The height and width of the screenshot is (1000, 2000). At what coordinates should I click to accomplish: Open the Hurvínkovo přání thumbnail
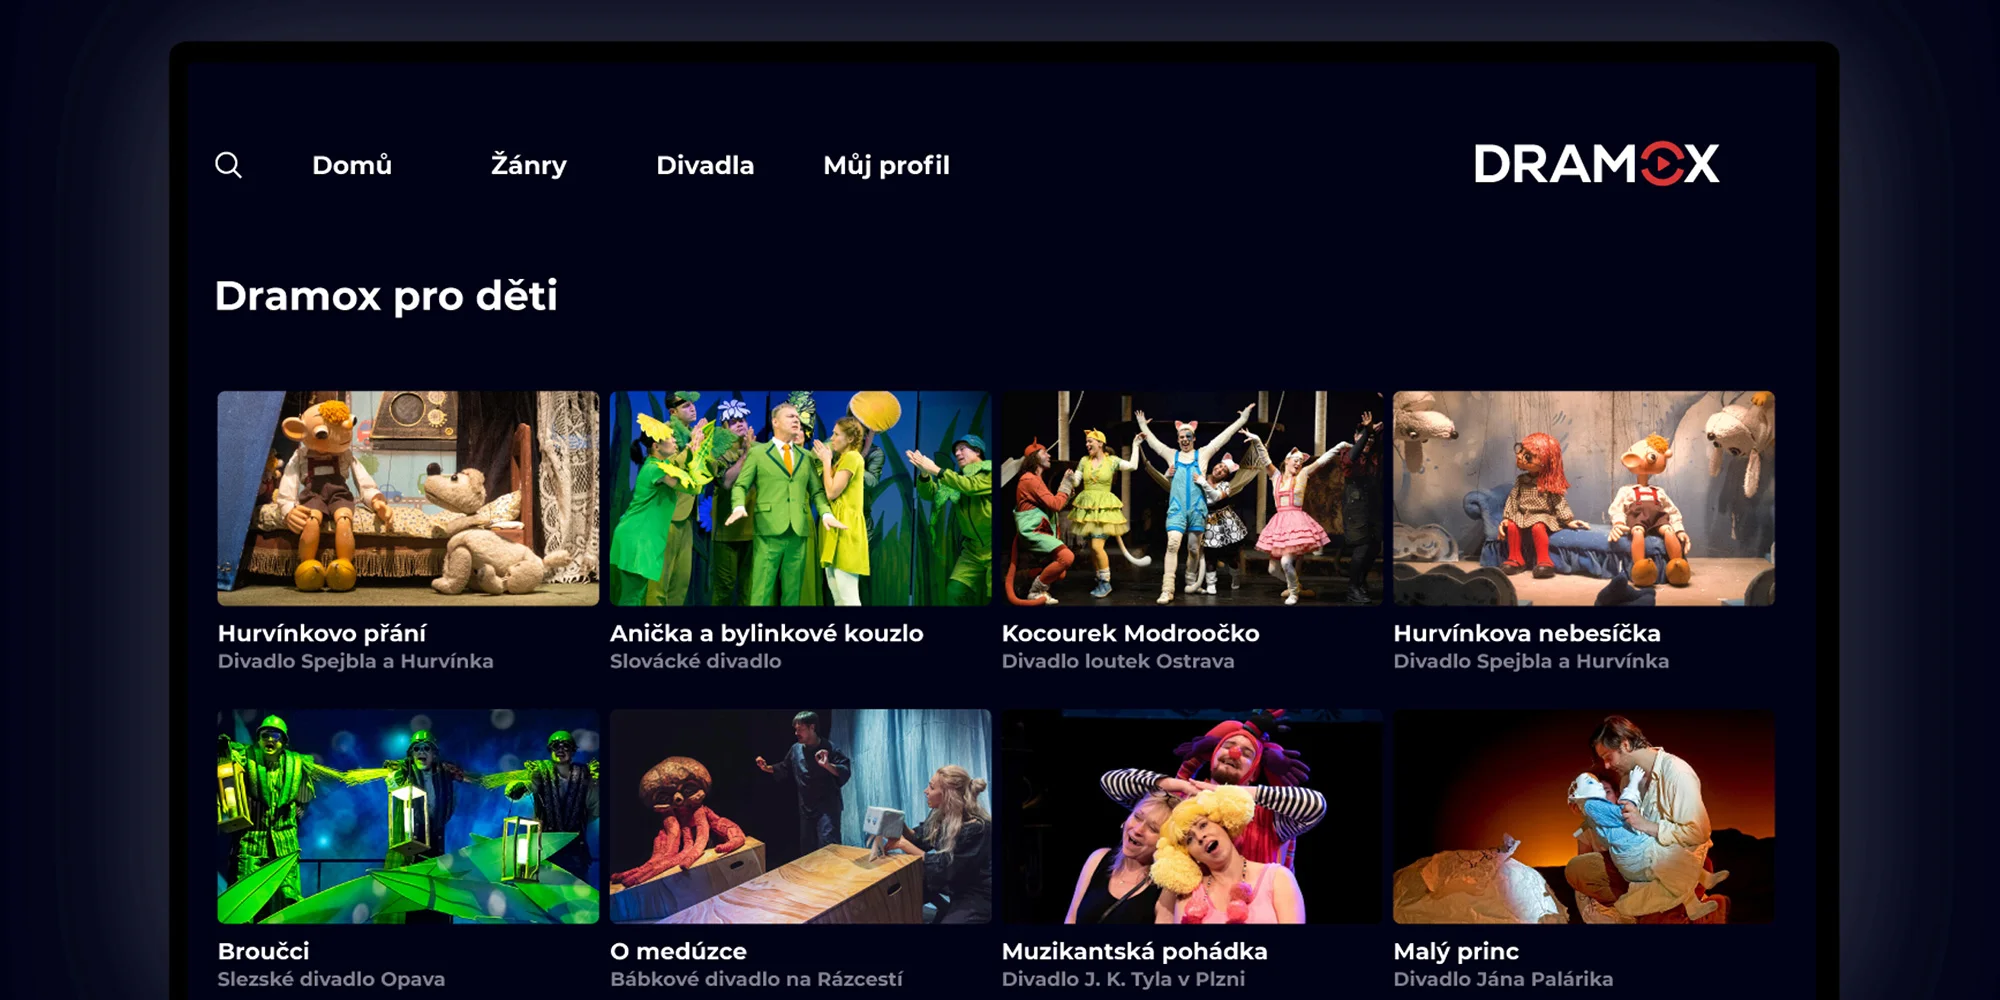(x=408, y=498)
